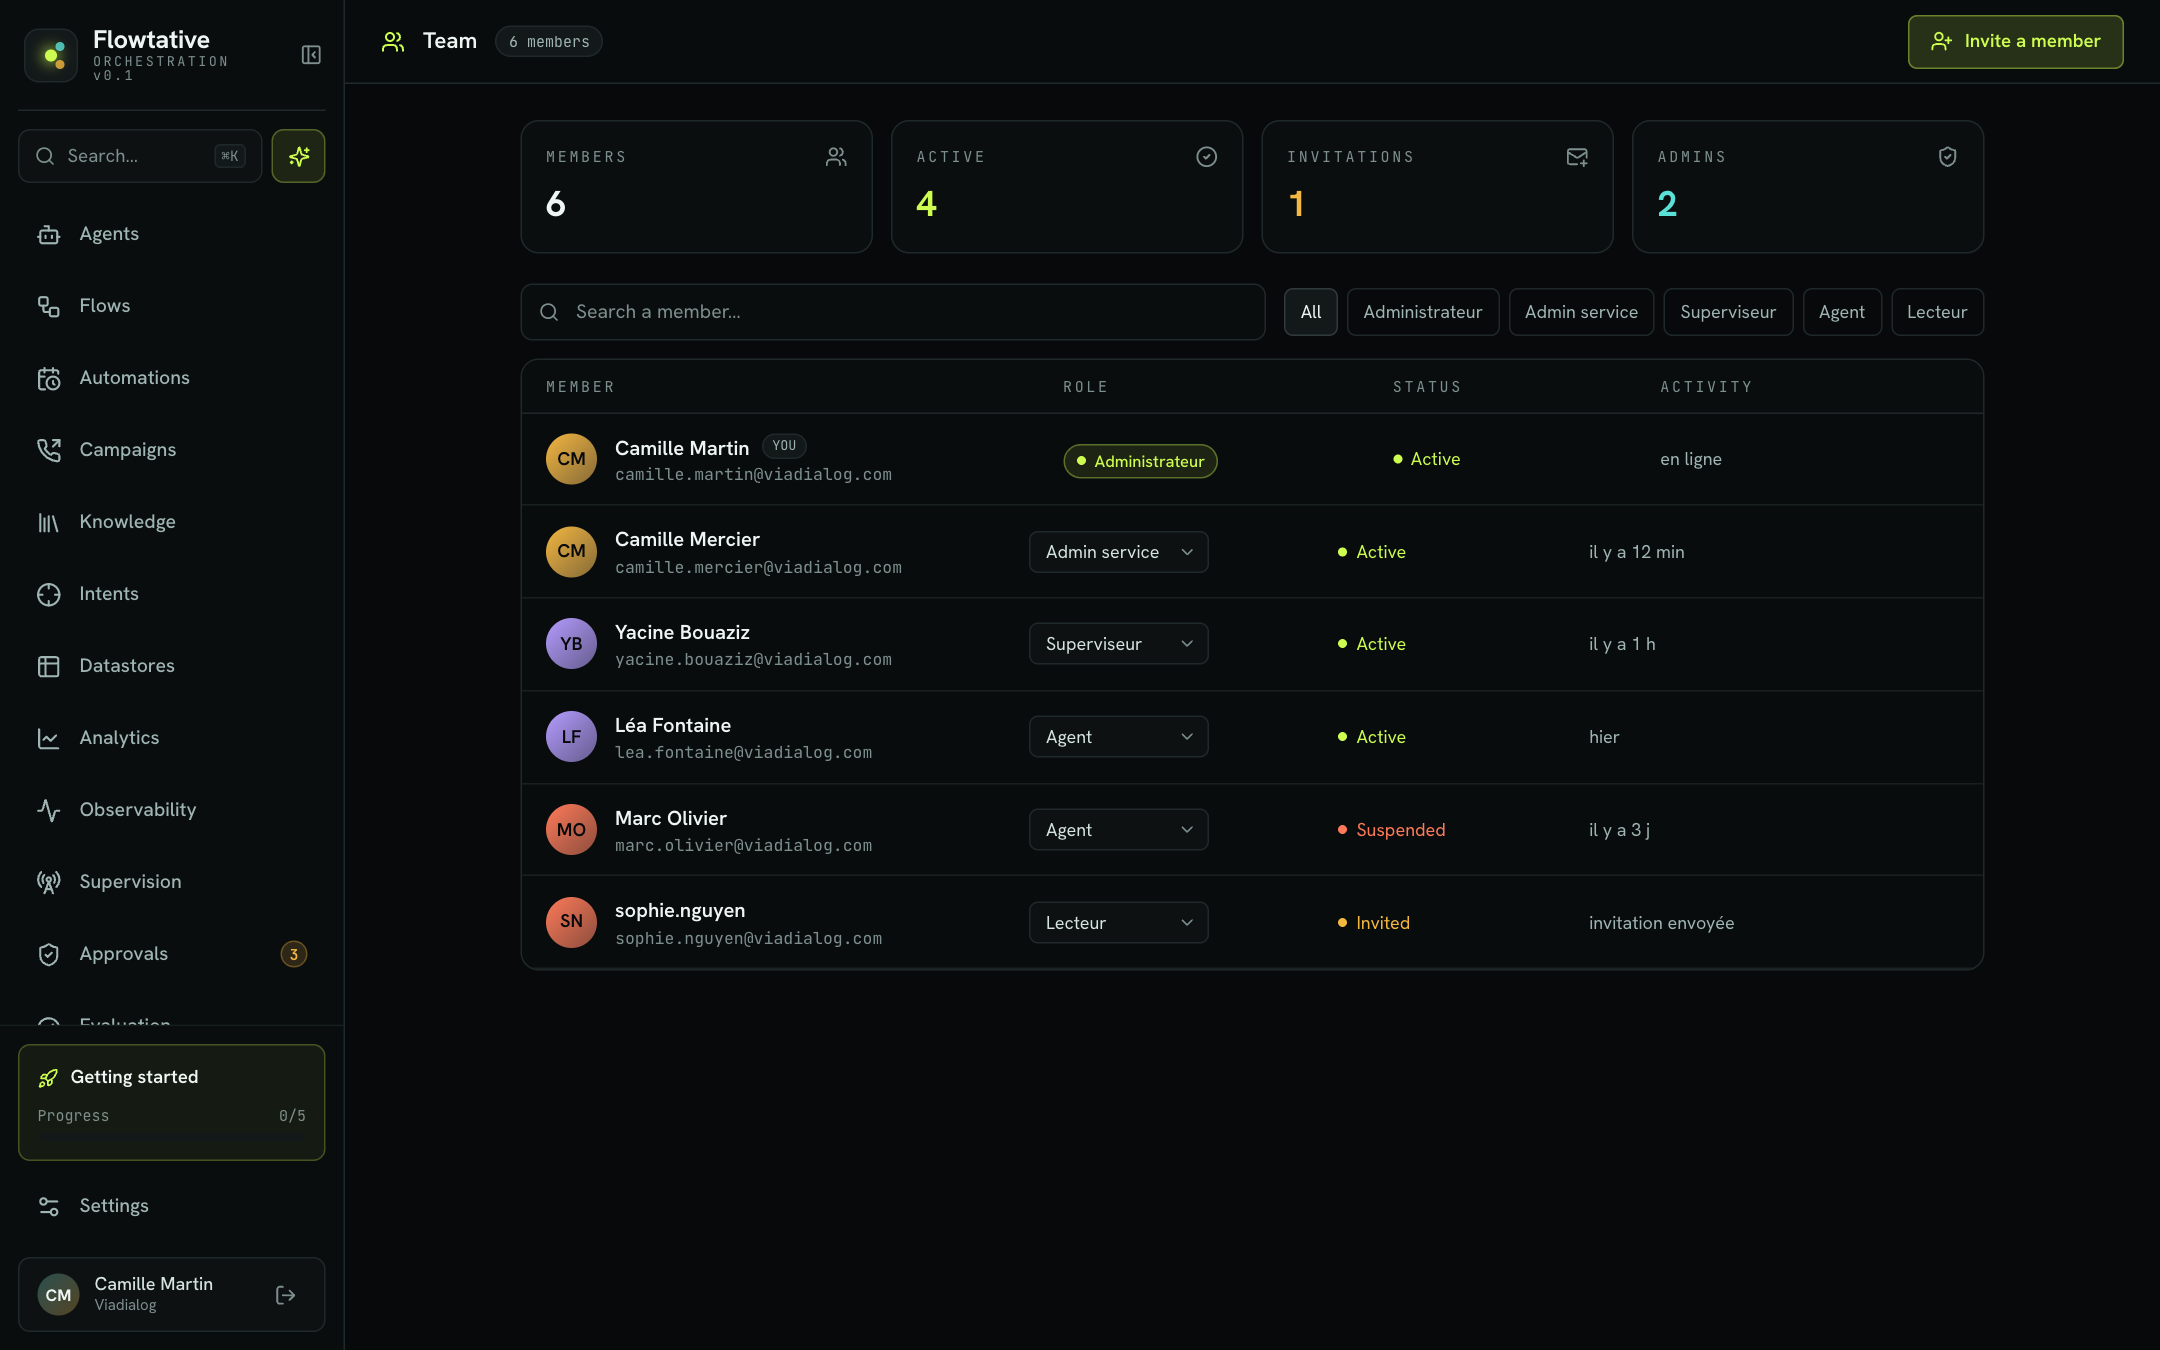
Task: Click the Flowtative logo icon
Action: [x=51, y=55]
